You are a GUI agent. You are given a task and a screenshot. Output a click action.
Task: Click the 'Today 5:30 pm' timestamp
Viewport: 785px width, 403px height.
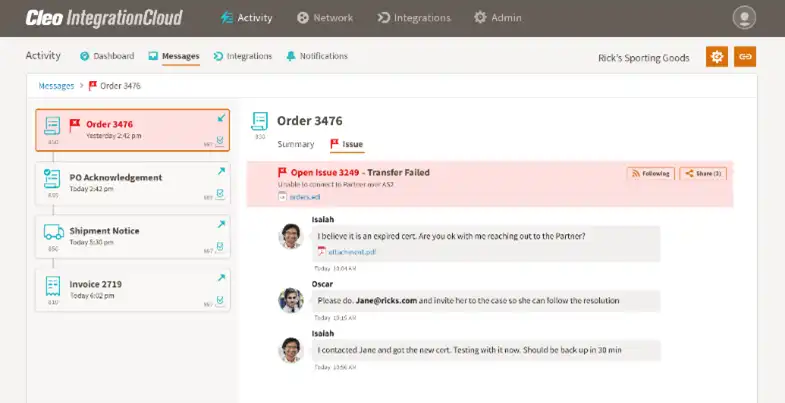click(92, 242)
